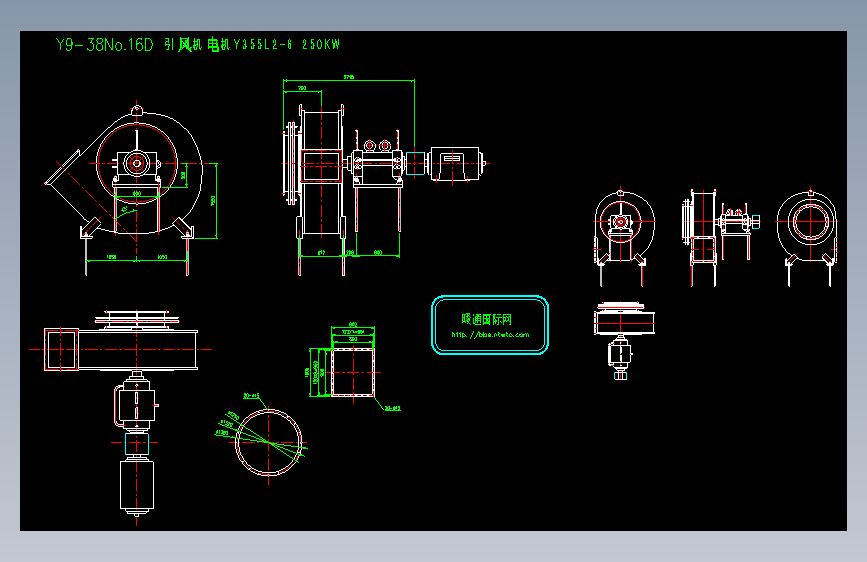This screenshot has width=867, height=562.
Task: Click the "3745" overall length dimension
Action: point(349,77)
